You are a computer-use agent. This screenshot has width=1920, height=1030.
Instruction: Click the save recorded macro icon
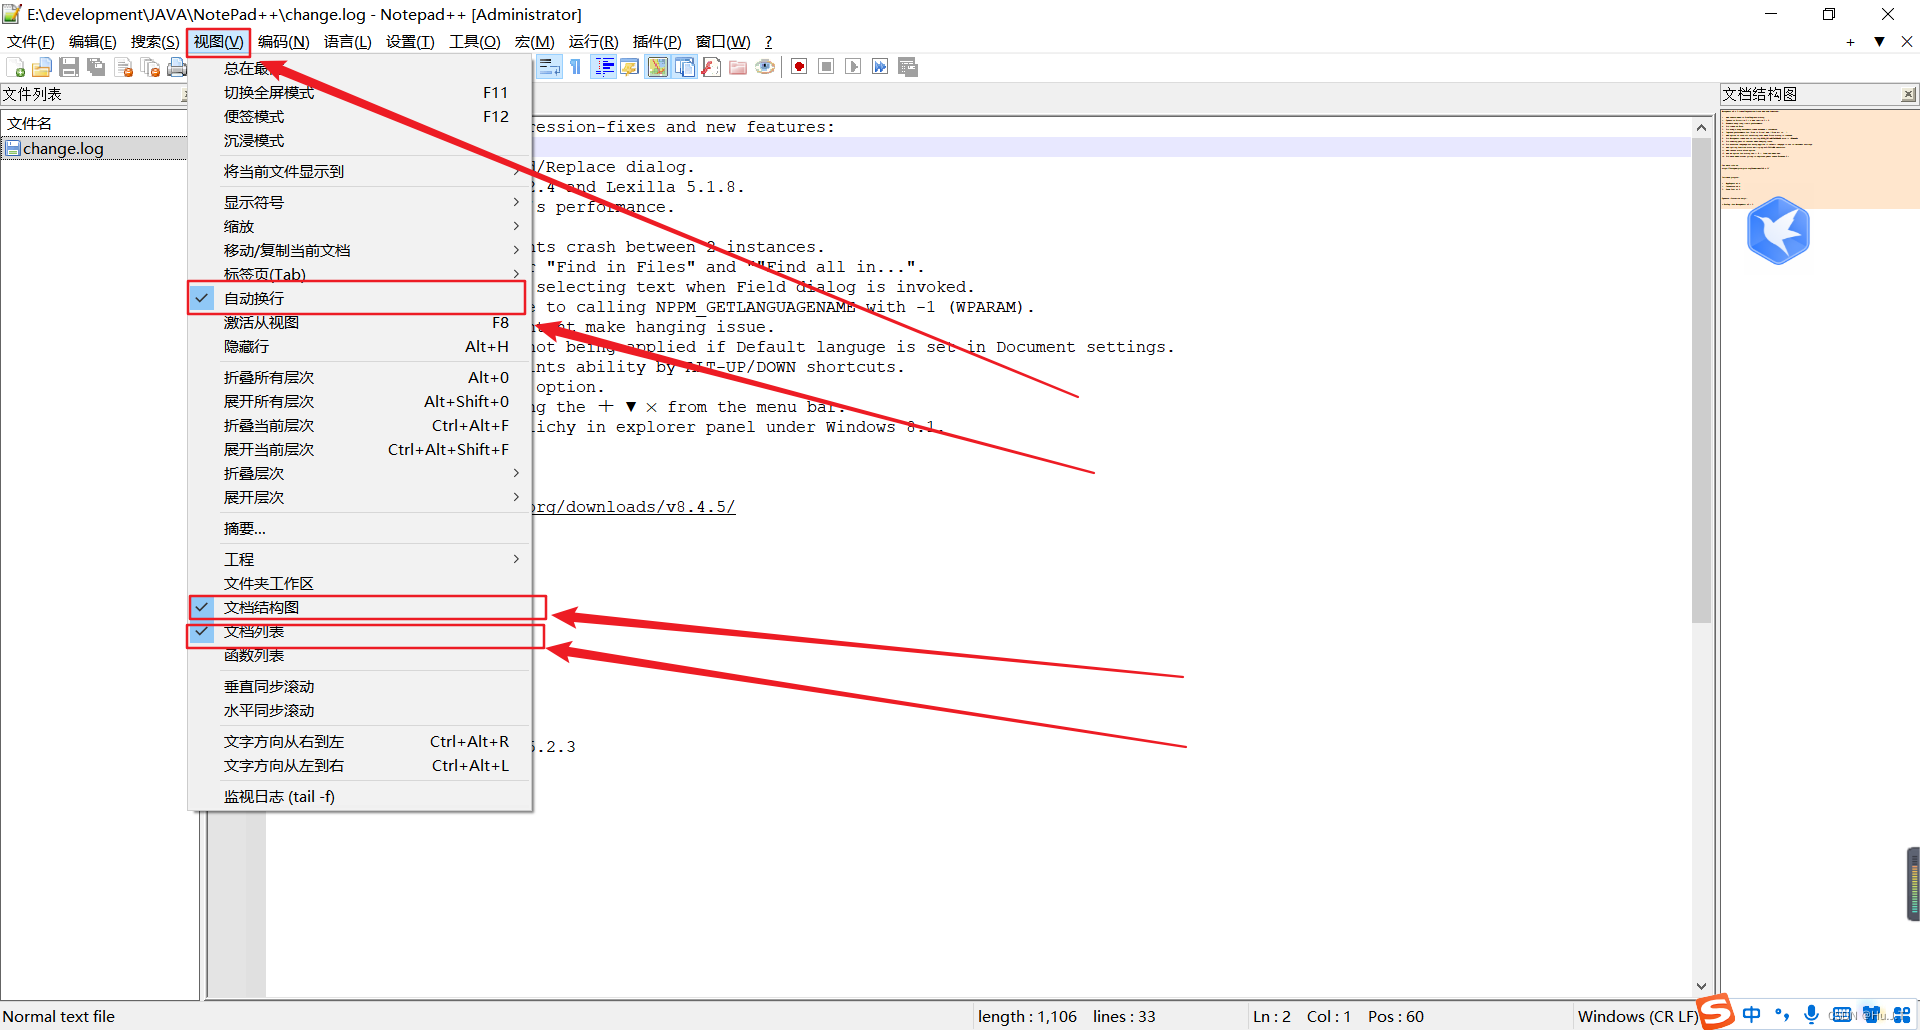908,67
